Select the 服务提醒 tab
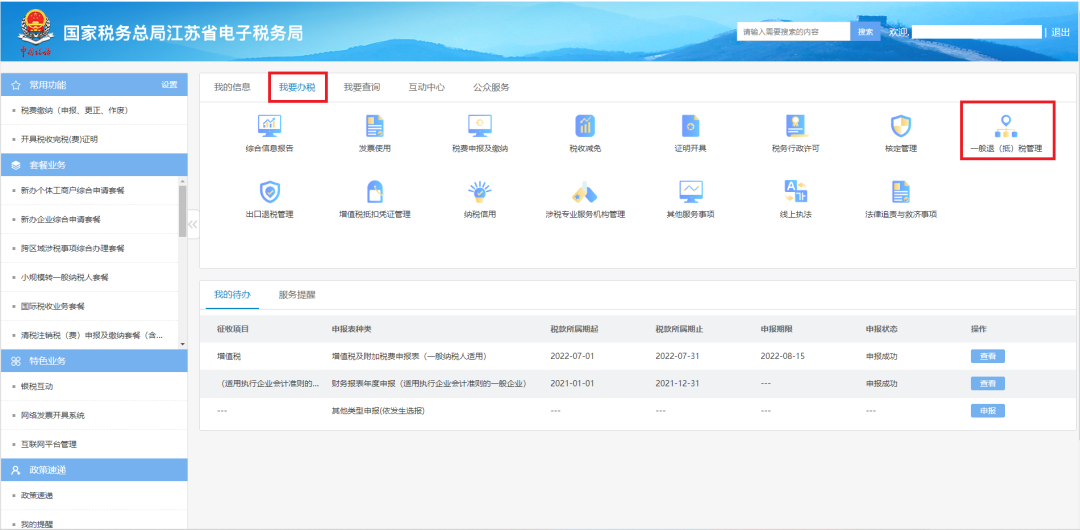1080x530 pixels. 297,294
